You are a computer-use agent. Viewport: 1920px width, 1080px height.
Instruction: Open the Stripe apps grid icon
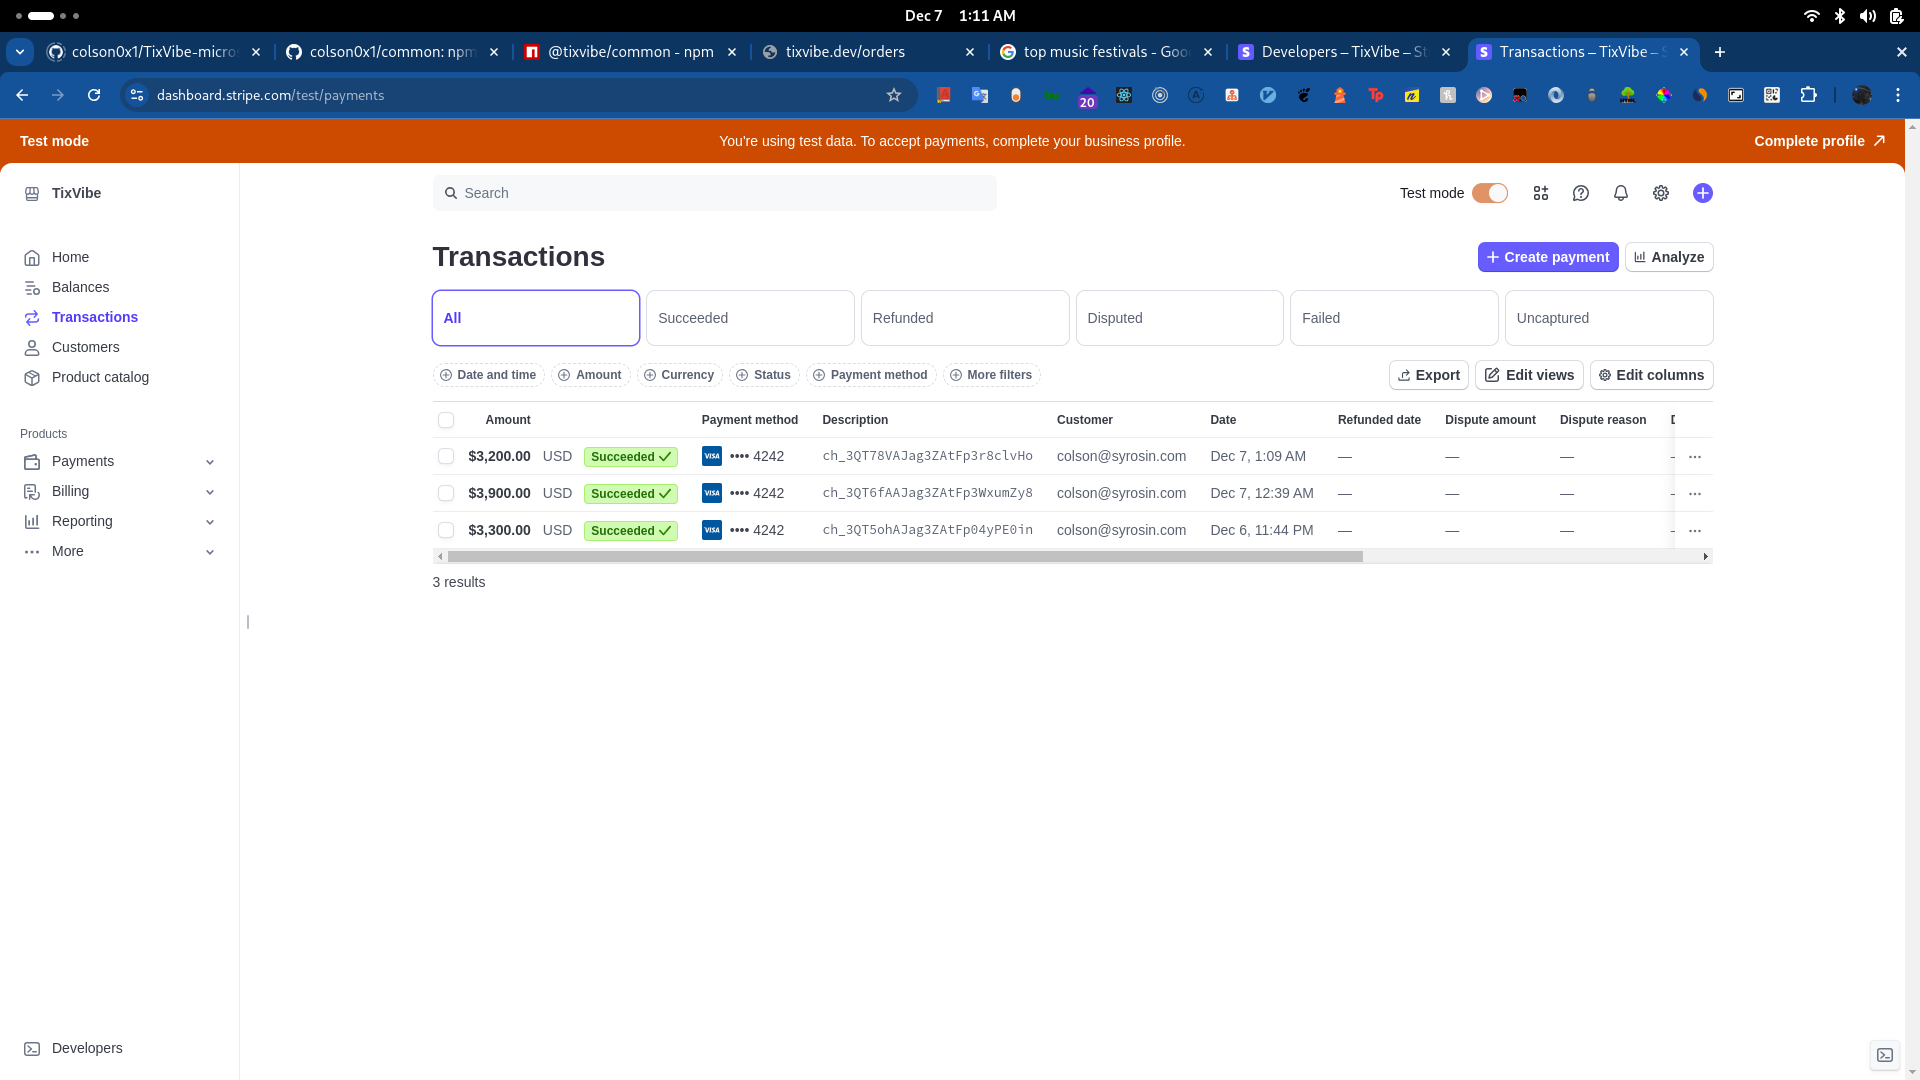pos(1541,193)
